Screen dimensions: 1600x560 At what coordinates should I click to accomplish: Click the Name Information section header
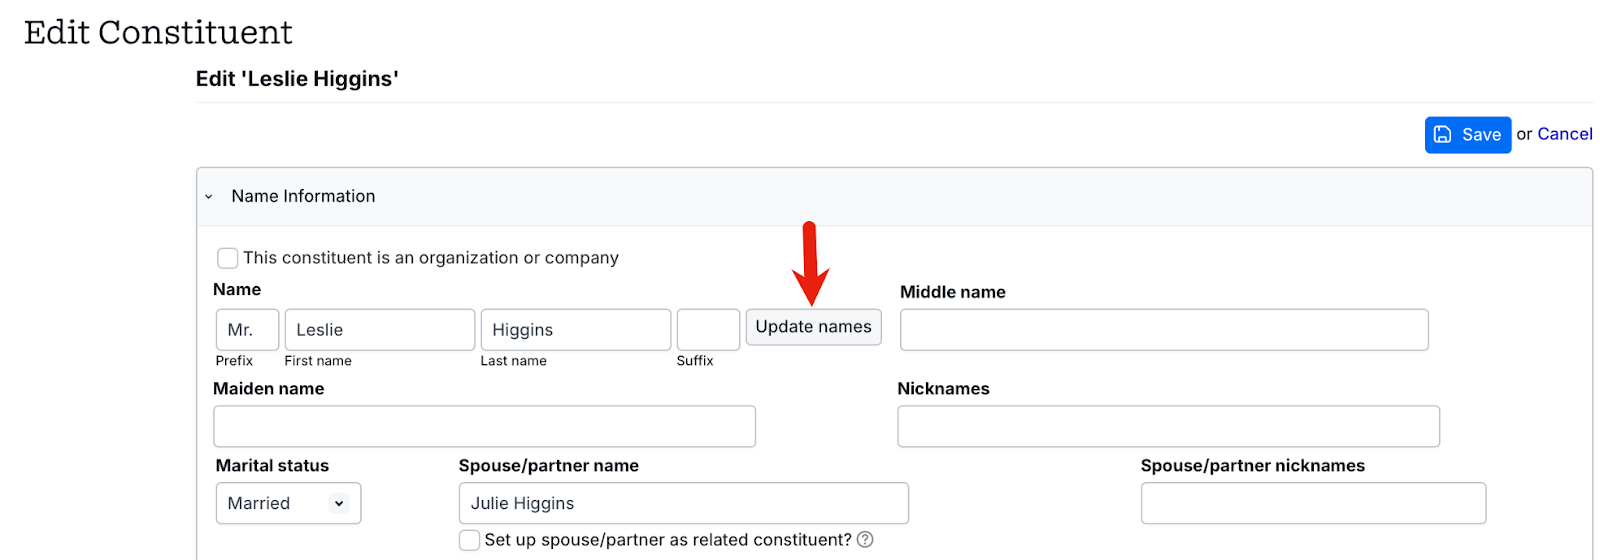(x=303, y=197)
